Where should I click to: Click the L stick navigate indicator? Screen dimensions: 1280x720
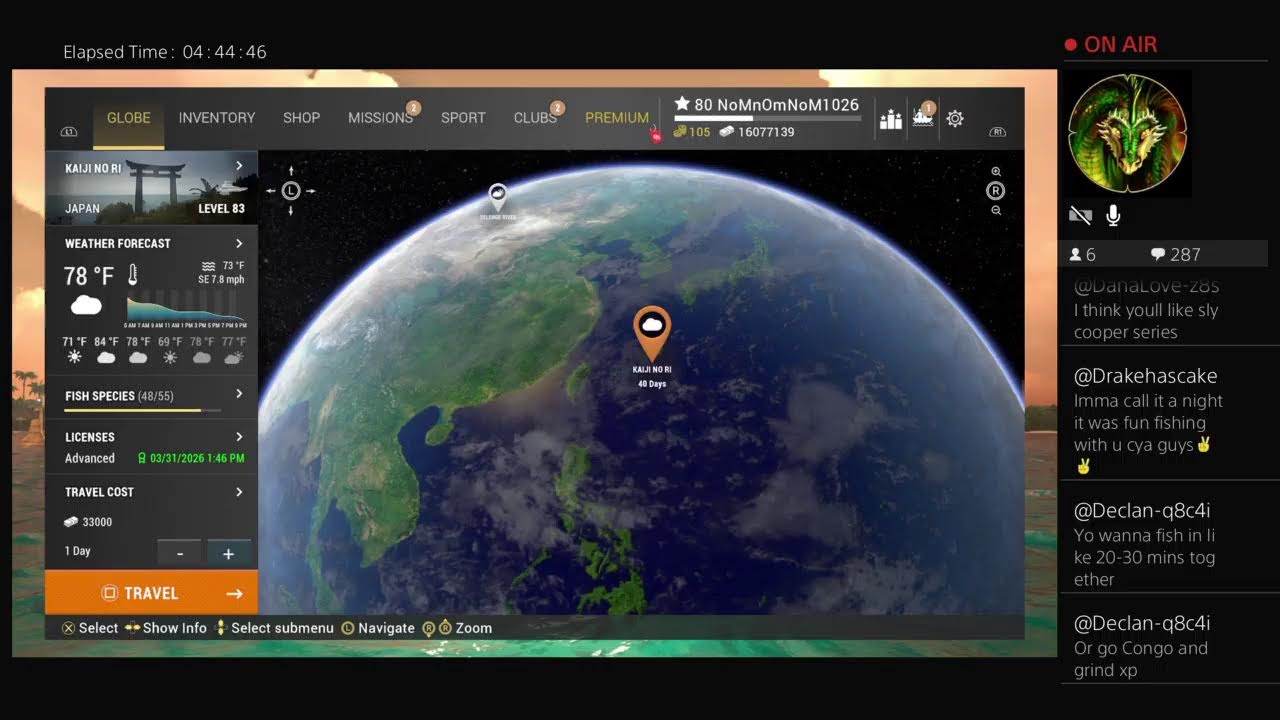291,190
